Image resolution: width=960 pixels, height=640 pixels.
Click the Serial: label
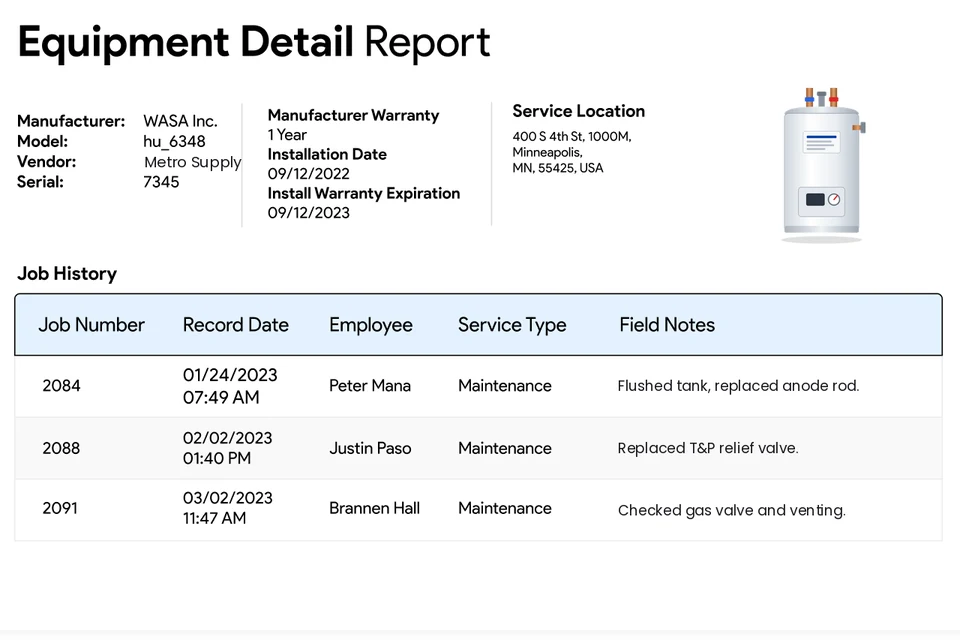[40, 182]
